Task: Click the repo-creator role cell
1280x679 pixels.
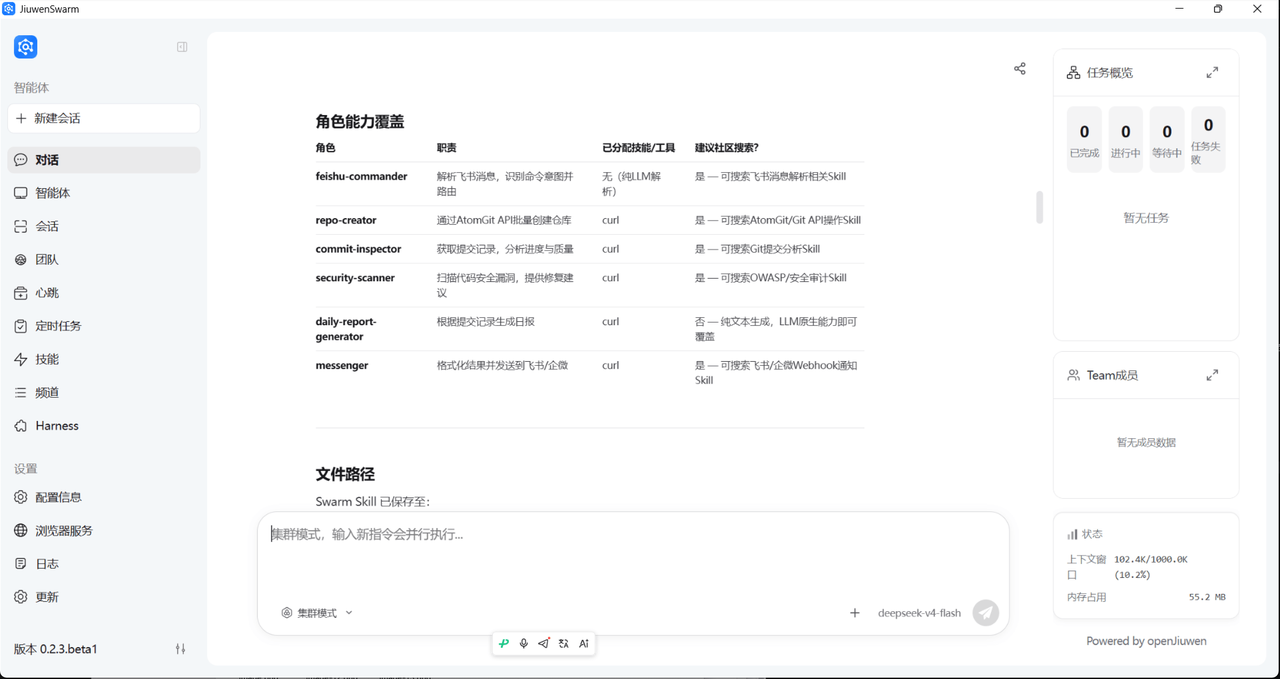Action: pyautogui.click(x=346, y=220)
